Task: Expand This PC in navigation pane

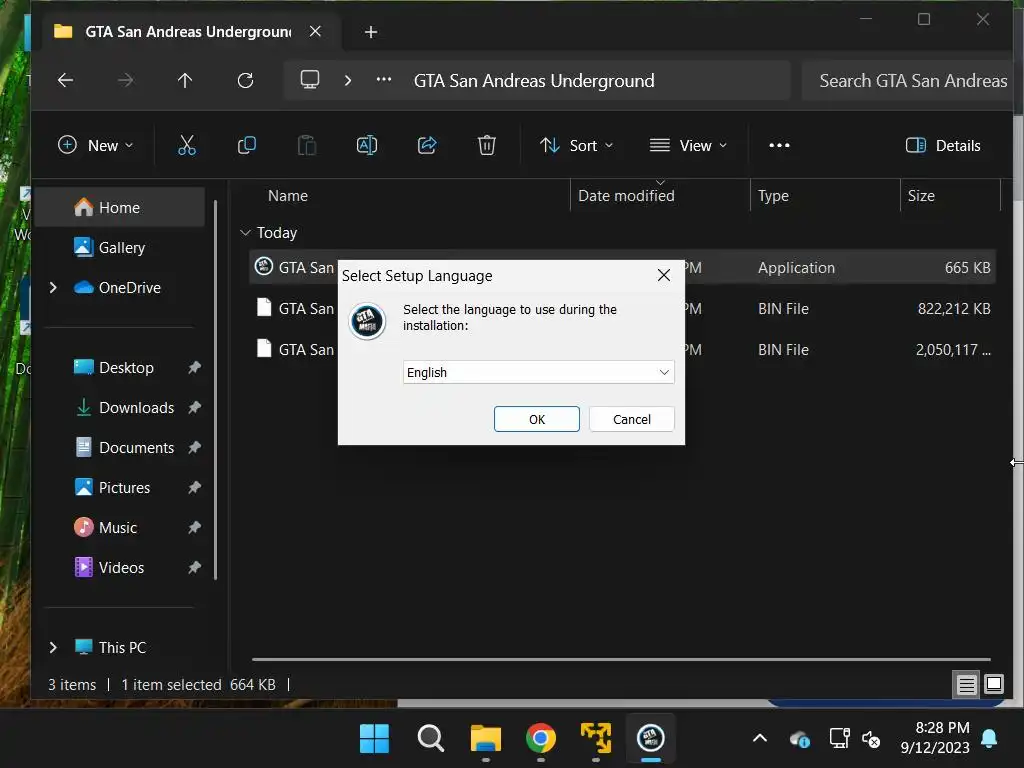Action: pos(53,647)
